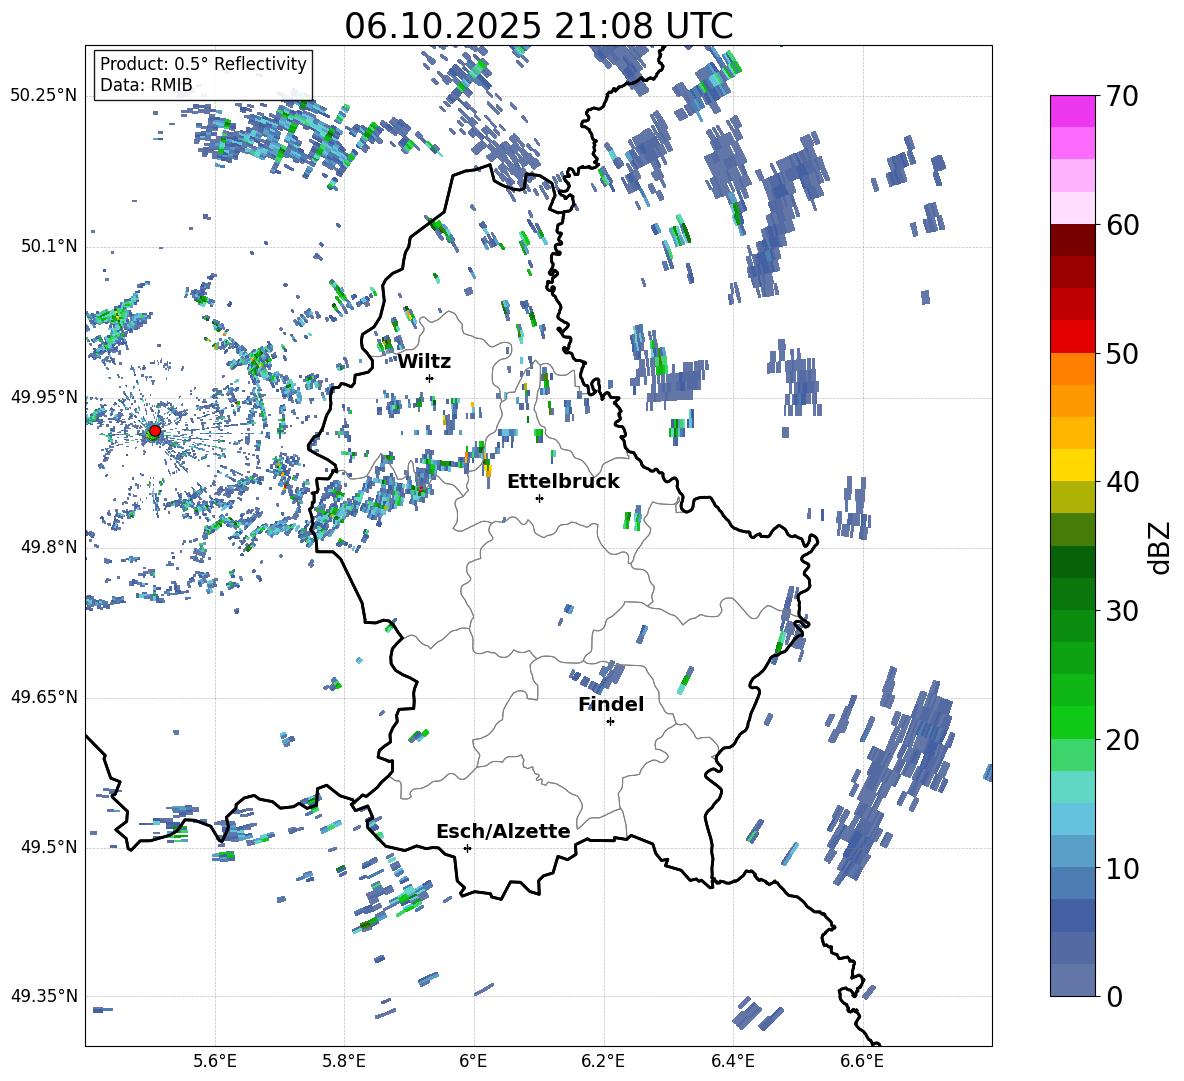This screenshot has height=1081, width=1184.
Task: Click the Ettelbruck station cross marker
Action: [x=539, y=498]
